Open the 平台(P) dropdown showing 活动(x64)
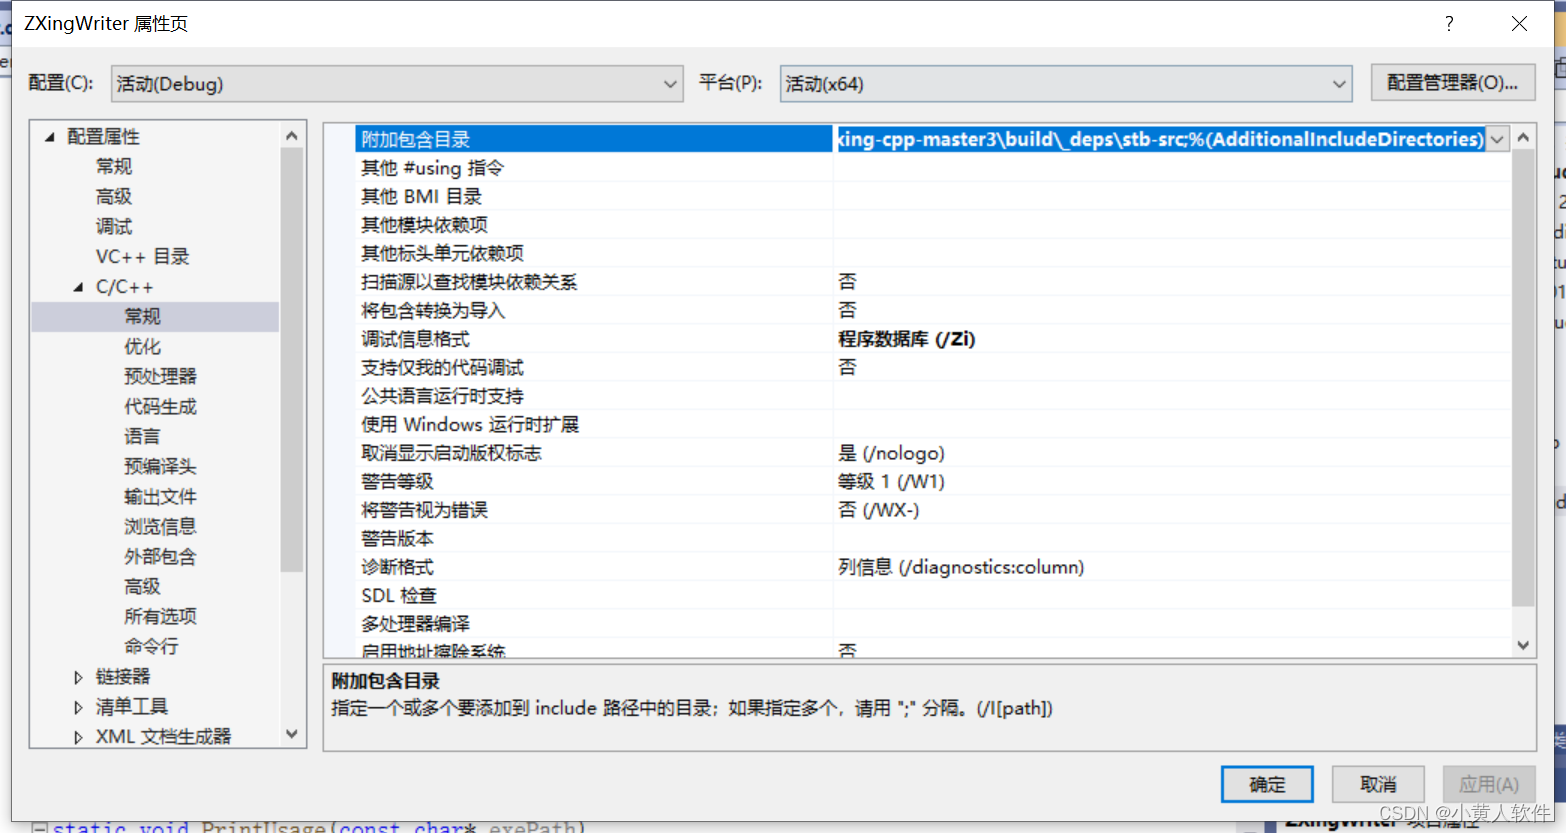1566x833 pixels. (1340, 84)
